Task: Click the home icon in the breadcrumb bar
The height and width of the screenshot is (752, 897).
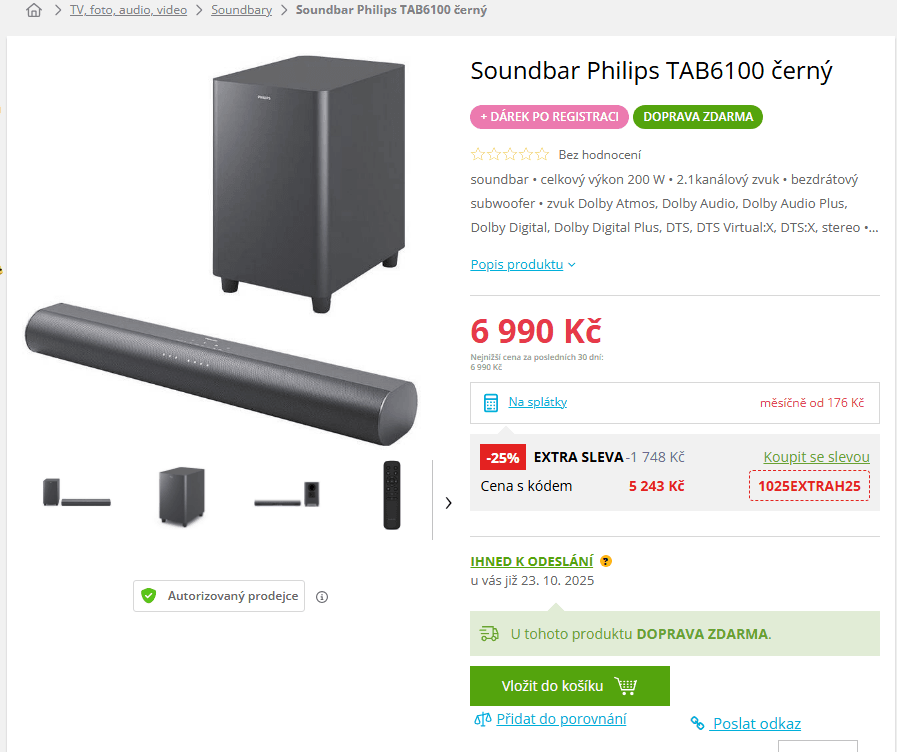Action: coord(34,11)
